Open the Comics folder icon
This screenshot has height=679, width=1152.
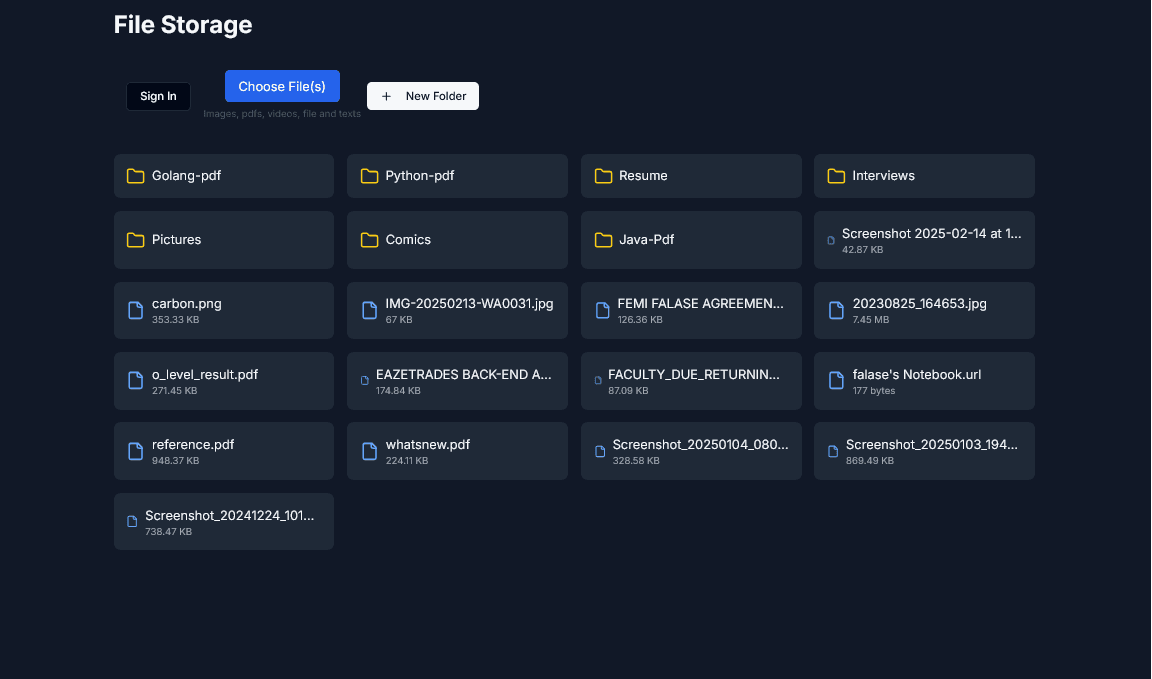tap(370, 239)
